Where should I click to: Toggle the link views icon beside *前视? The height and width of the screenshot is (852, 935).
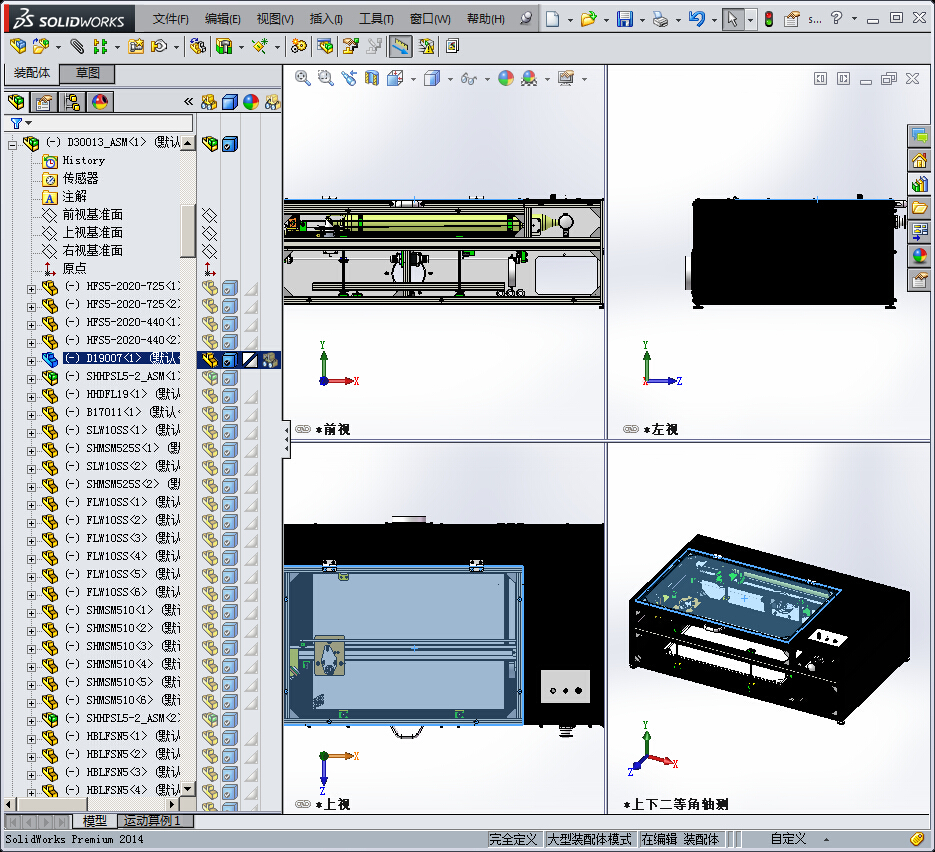coord(302,429)
